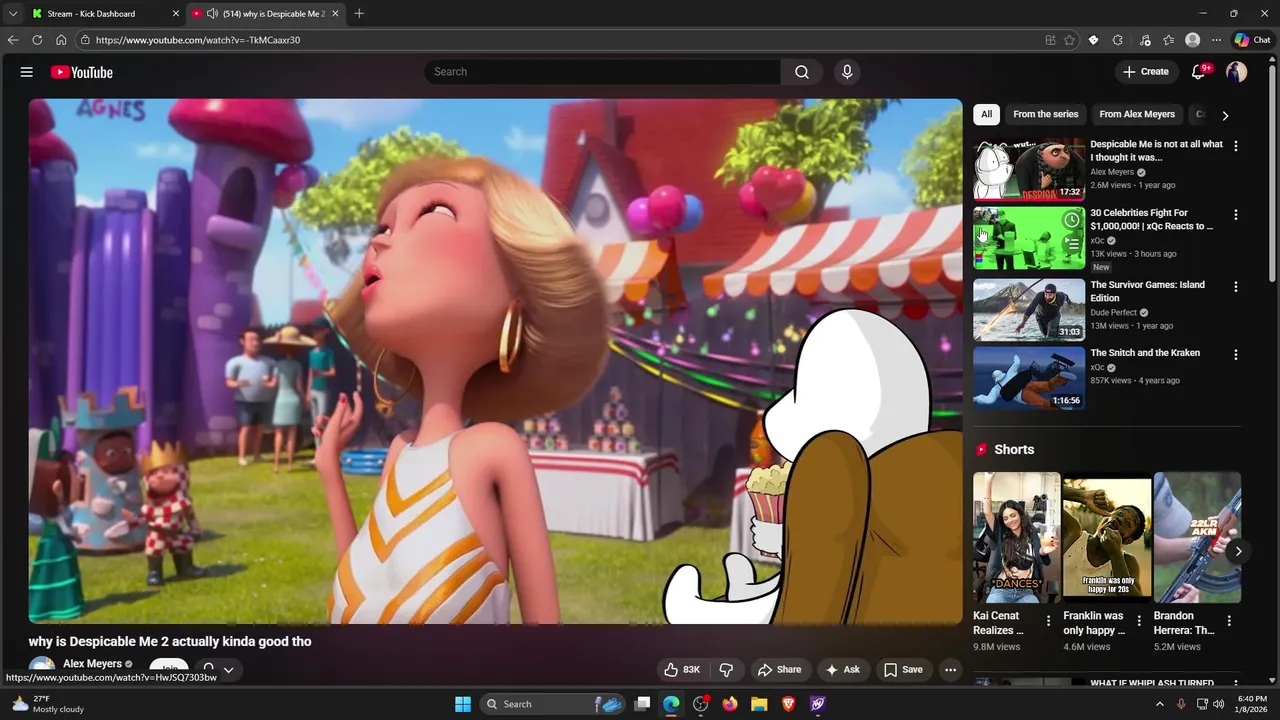Click the browser address bar
Screen dimensions: 1280x720
point(560,40)
